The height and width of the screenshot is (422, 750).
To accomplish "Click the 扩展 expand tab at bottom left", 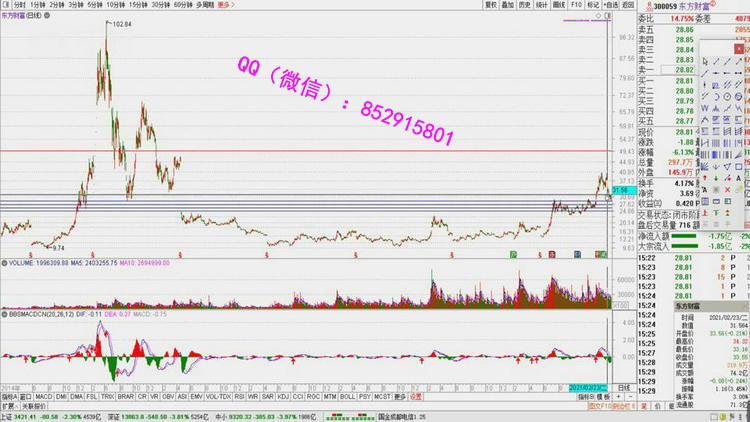I will [8, 406].
